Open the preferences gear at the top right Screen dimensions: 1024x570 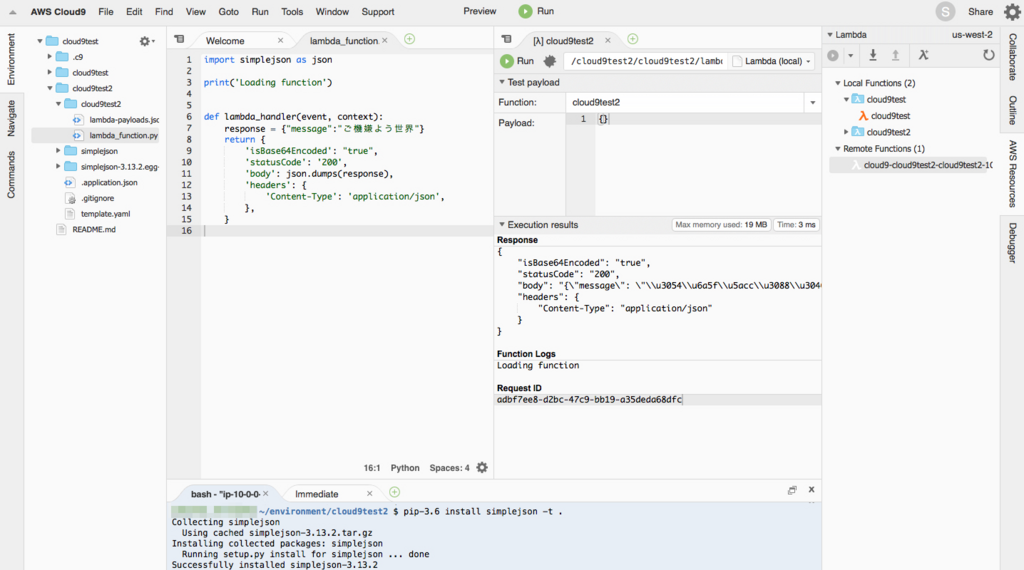(x=1012, y=12)
